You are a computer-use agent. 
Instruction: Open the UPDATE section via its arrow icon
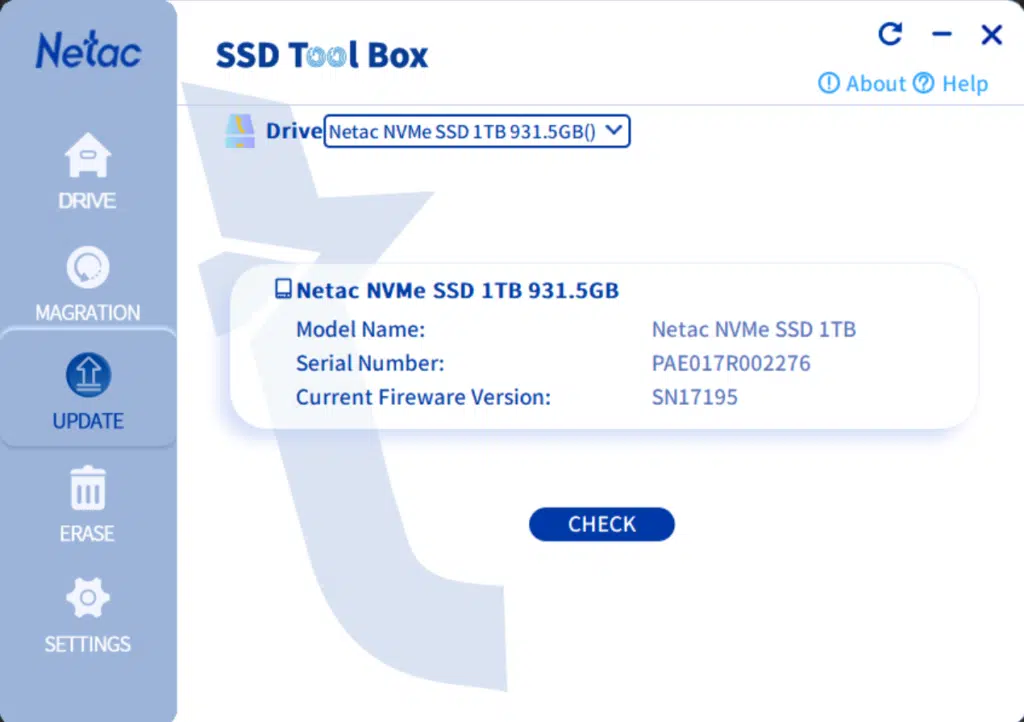click(x=87, y=374)
